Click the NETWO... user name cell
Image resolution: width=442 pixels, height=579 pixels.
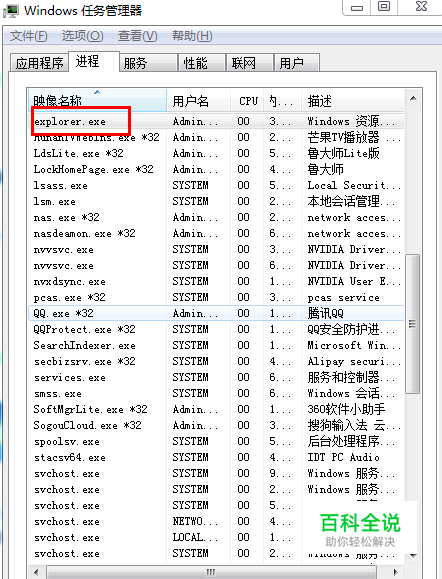point(195,521)
